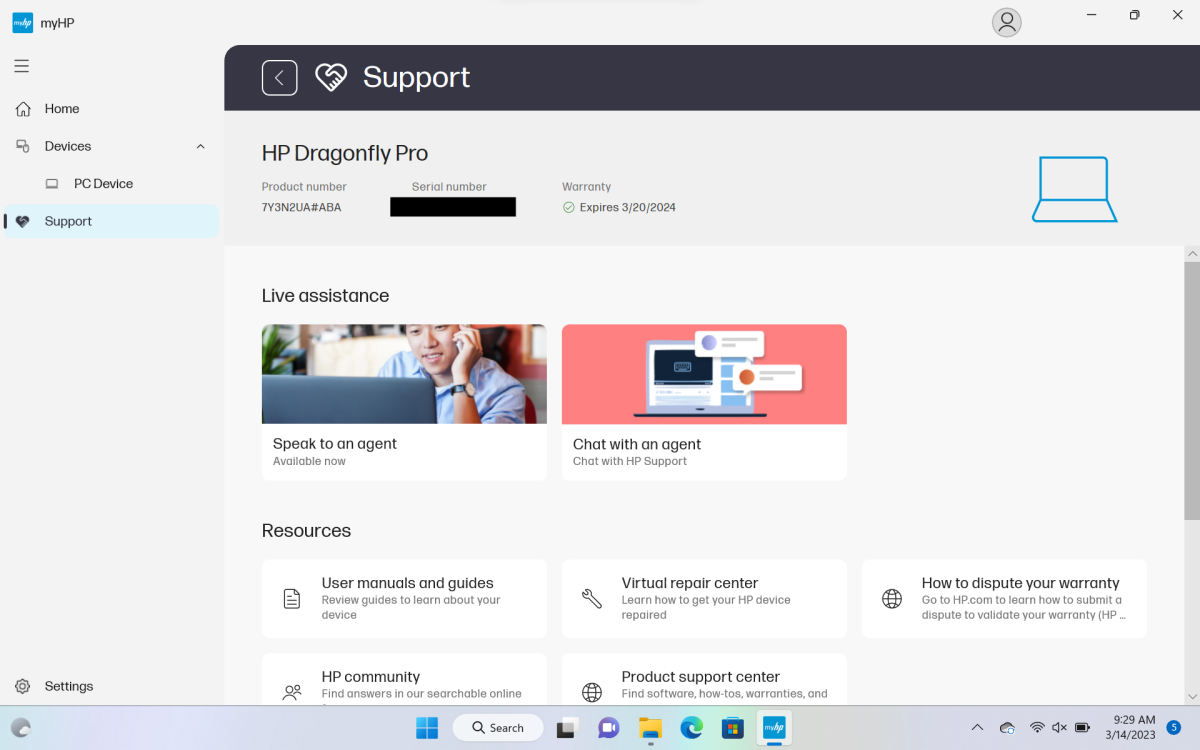Click the weather widget on taskbar

[x=22, y=727]
